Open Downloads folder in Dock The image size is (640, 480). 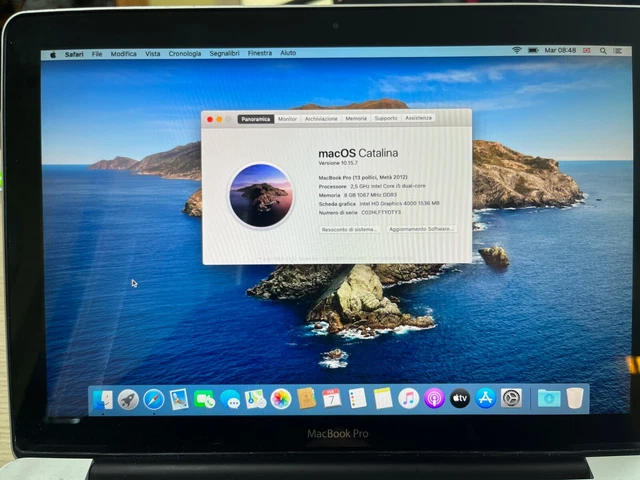549,398
